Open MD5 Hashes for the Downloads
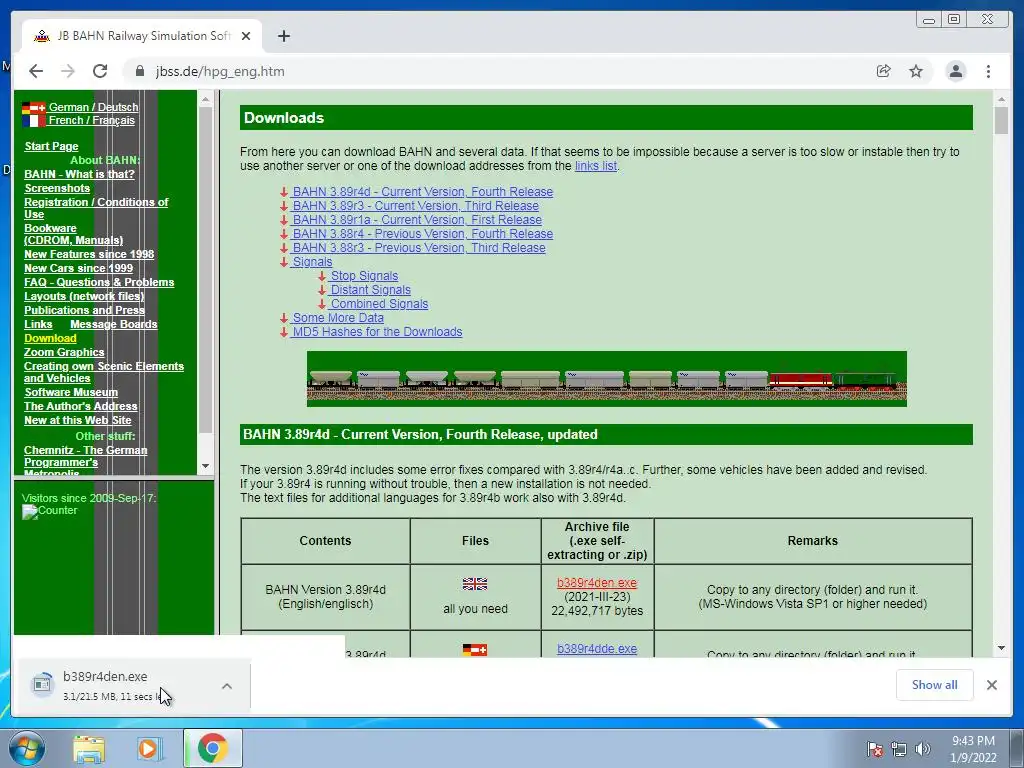Screen dimensions: 1024x768 377,332
